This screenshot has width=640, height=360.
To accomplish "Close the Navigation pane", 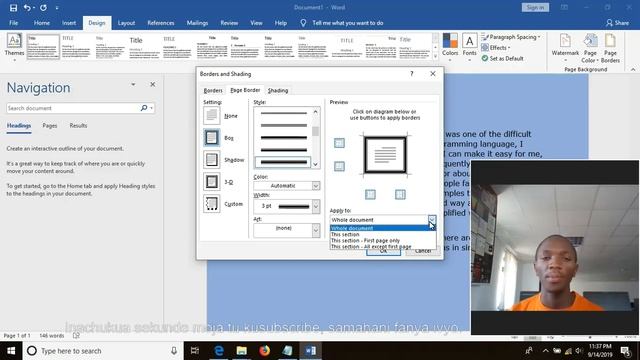I will tap(153, 84).
